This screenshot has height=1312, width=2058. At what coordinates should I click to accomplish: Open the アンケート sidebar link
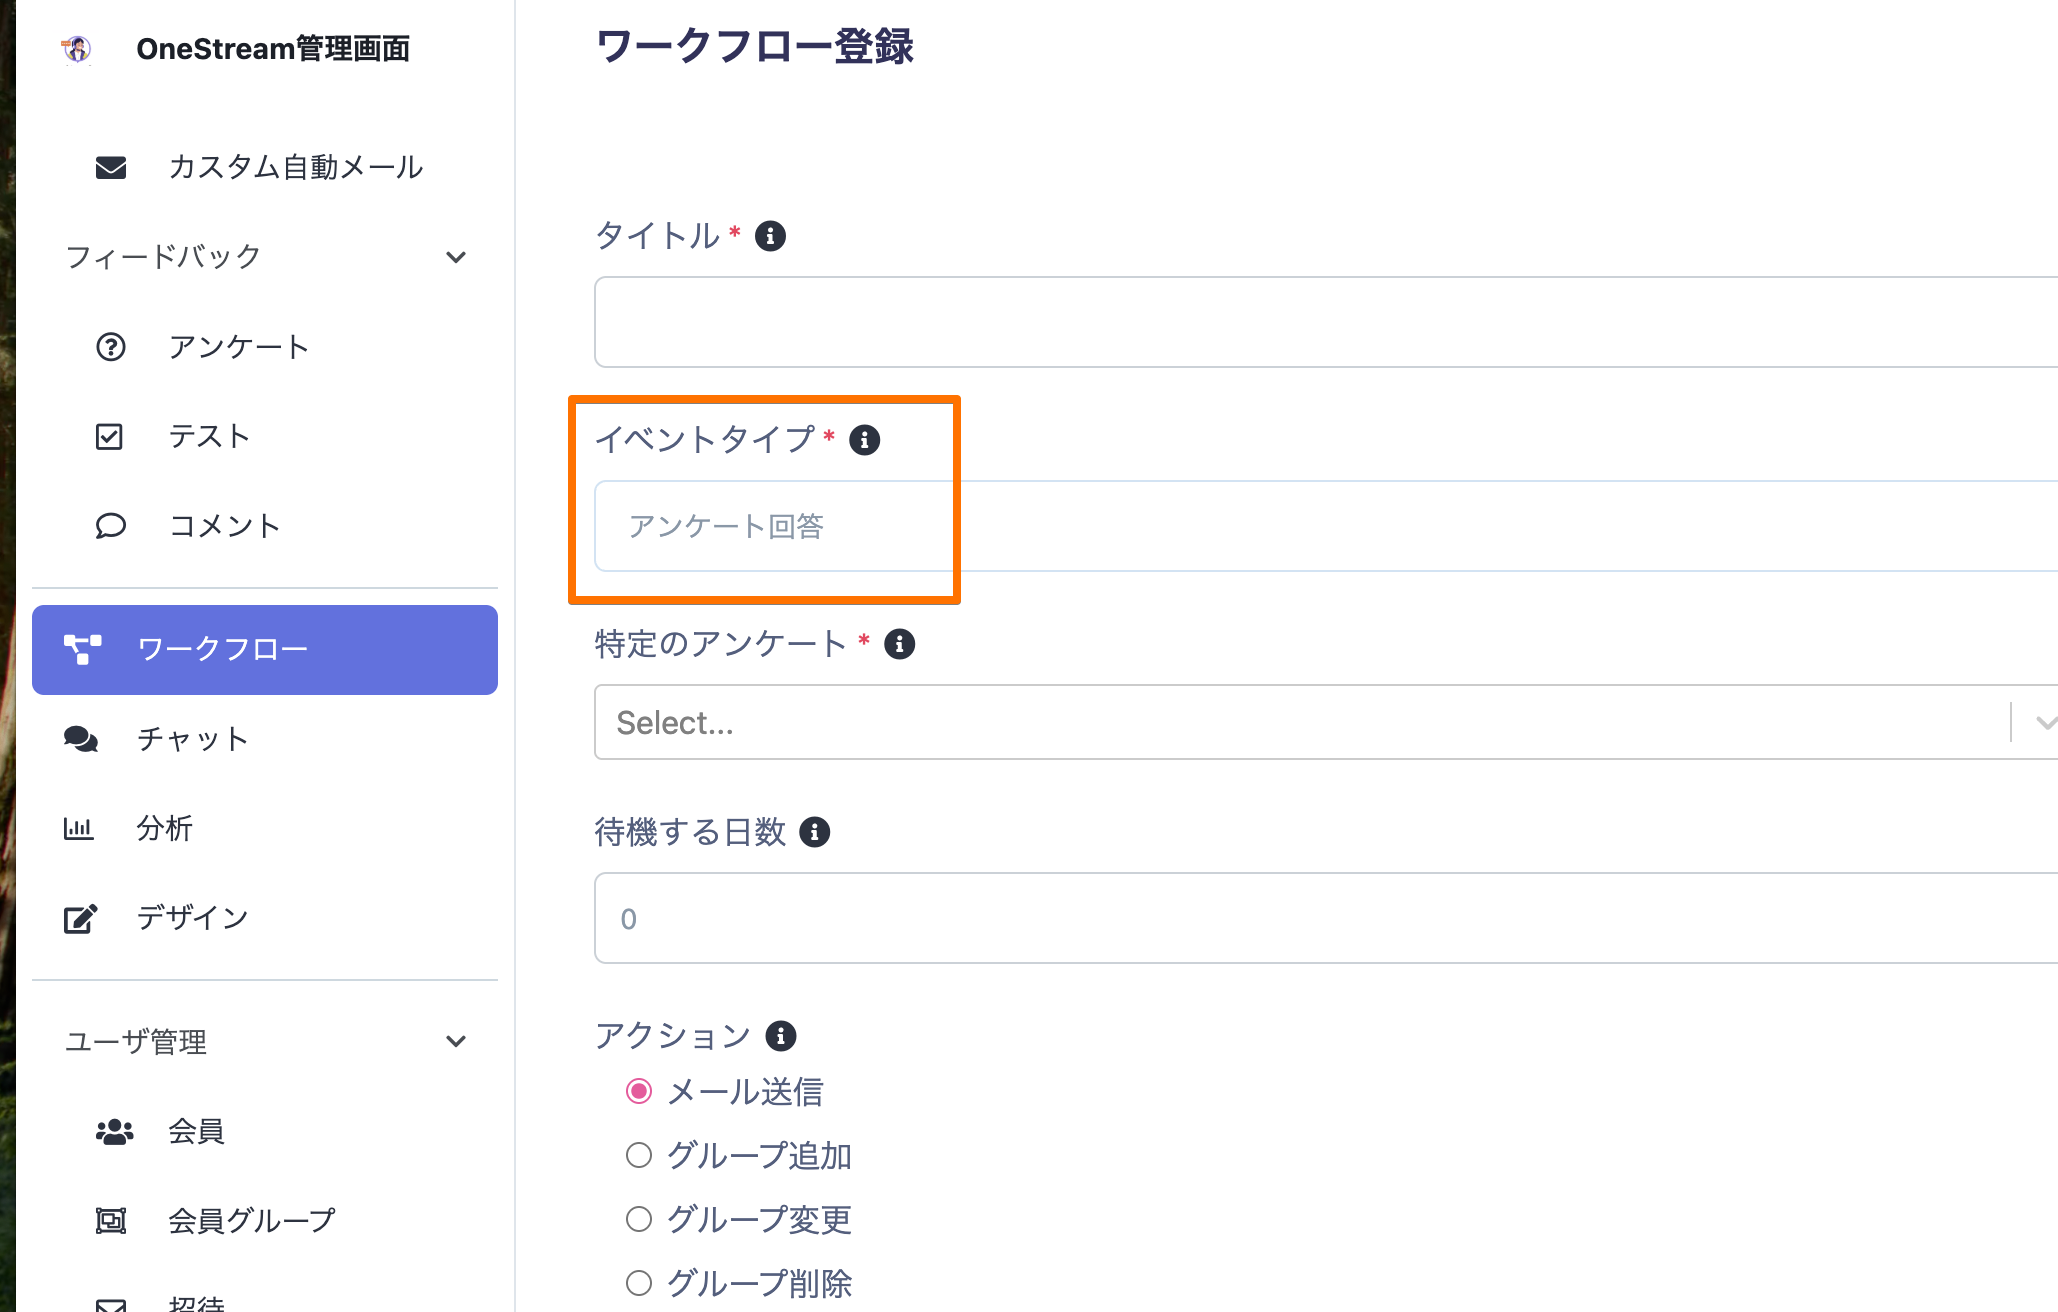238,347
